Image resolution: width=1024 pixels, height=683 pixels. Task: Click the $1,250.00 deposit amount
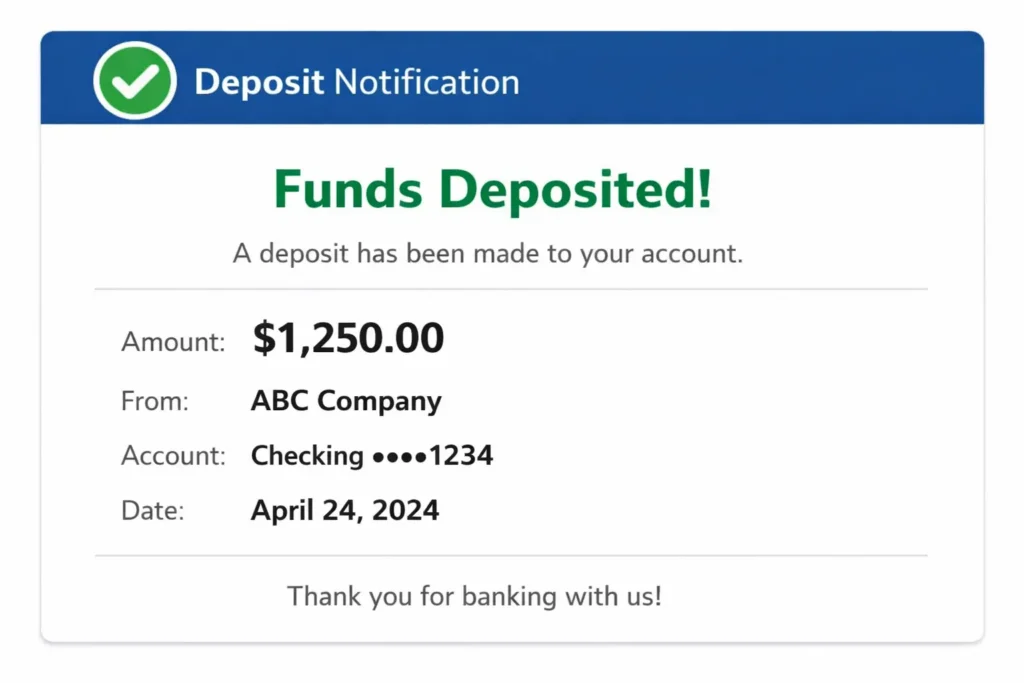point(348,339)
